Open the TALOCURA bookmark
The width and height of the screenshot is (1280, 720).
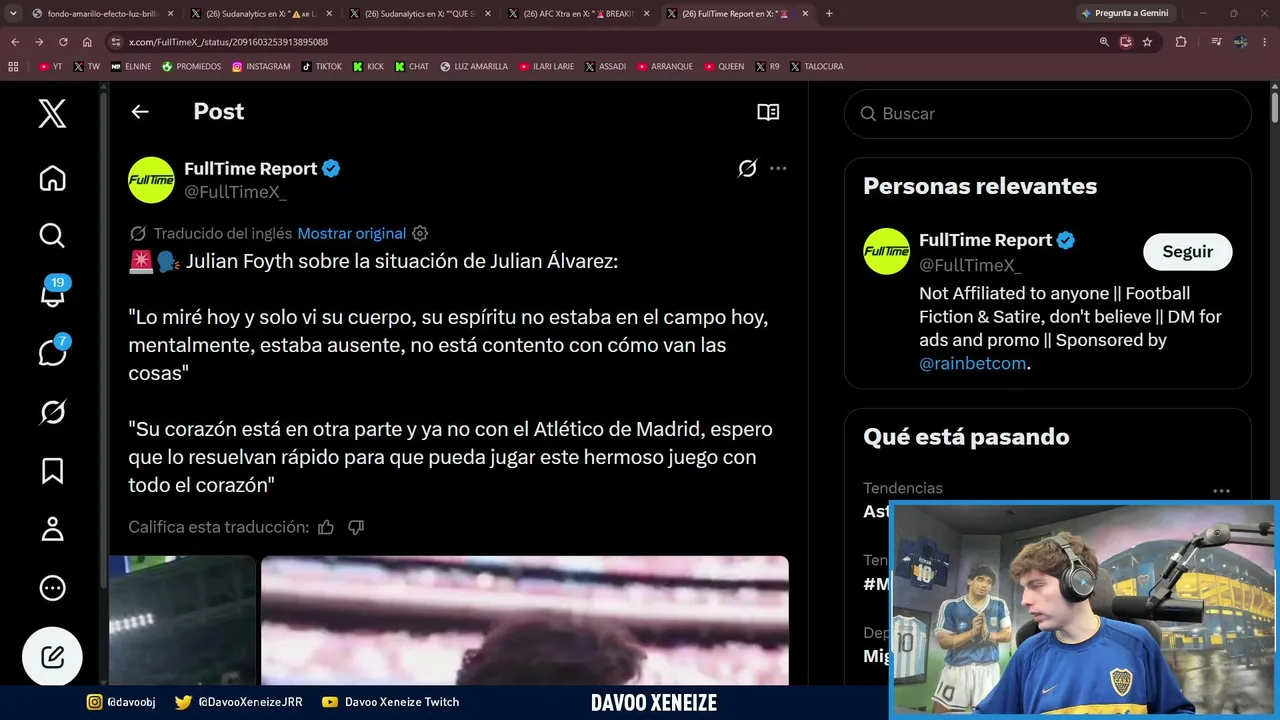tap(816, 67)
